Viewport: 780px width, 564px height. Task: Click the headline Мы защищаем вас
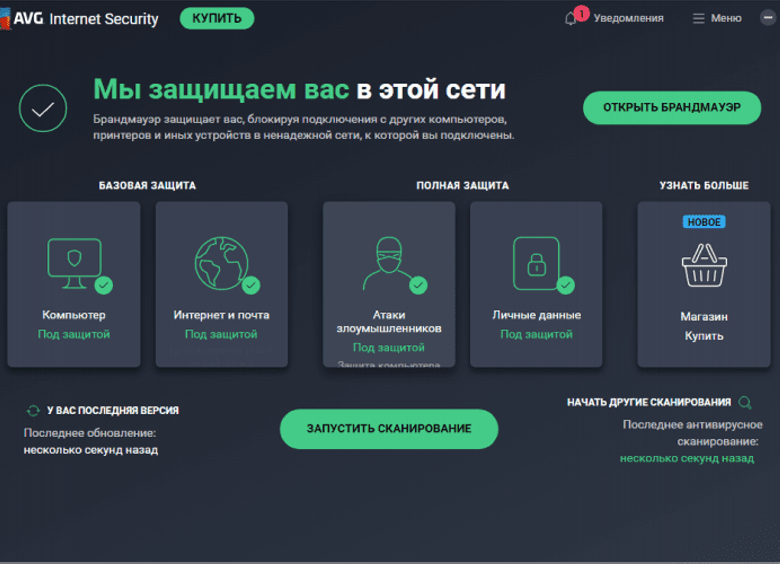click(x=221, y=90)
